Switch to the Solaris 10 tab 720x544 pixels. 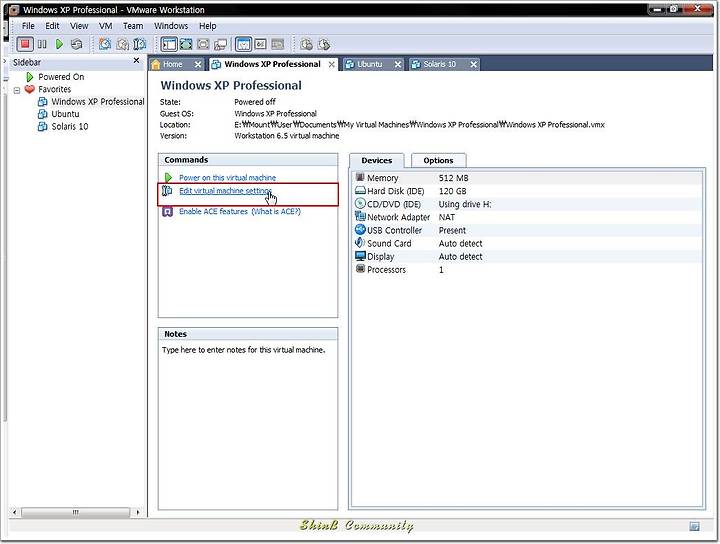(439, 64)
